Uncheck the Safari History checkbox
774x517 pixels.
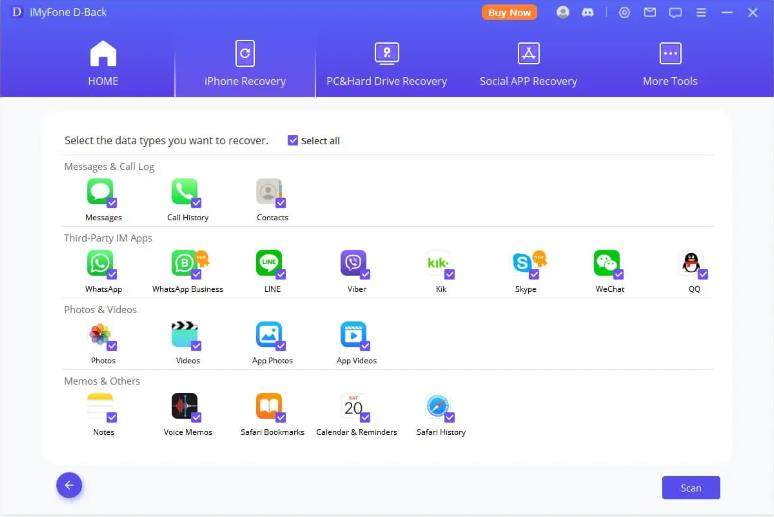click(450, 417)
